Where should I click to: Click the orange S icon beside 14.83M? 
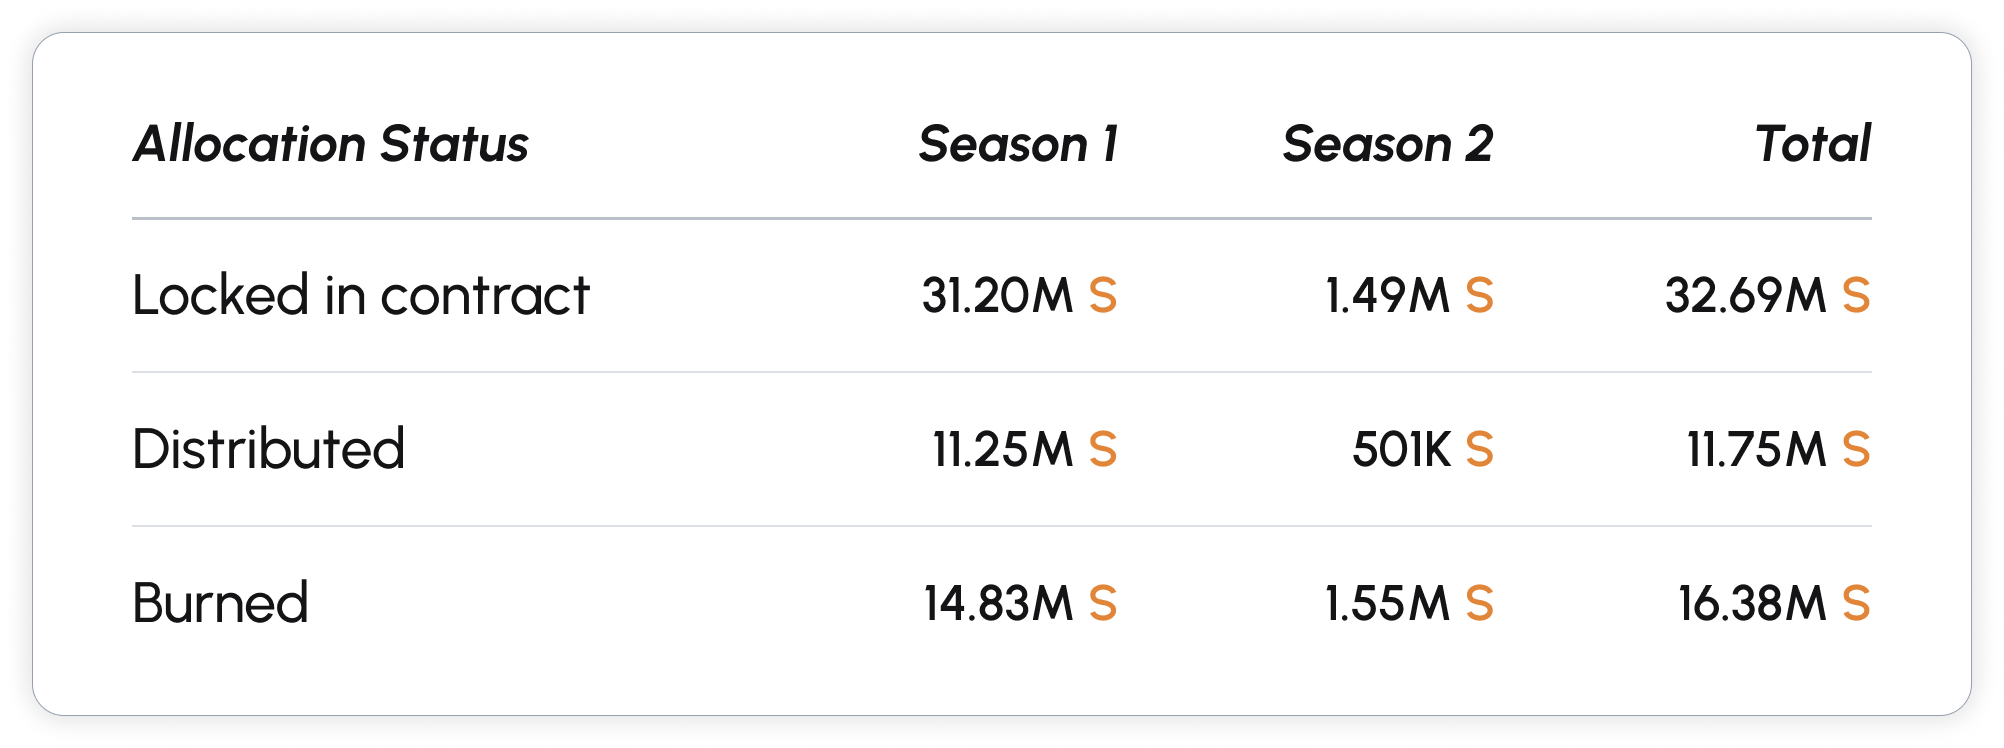(1103, 604)
